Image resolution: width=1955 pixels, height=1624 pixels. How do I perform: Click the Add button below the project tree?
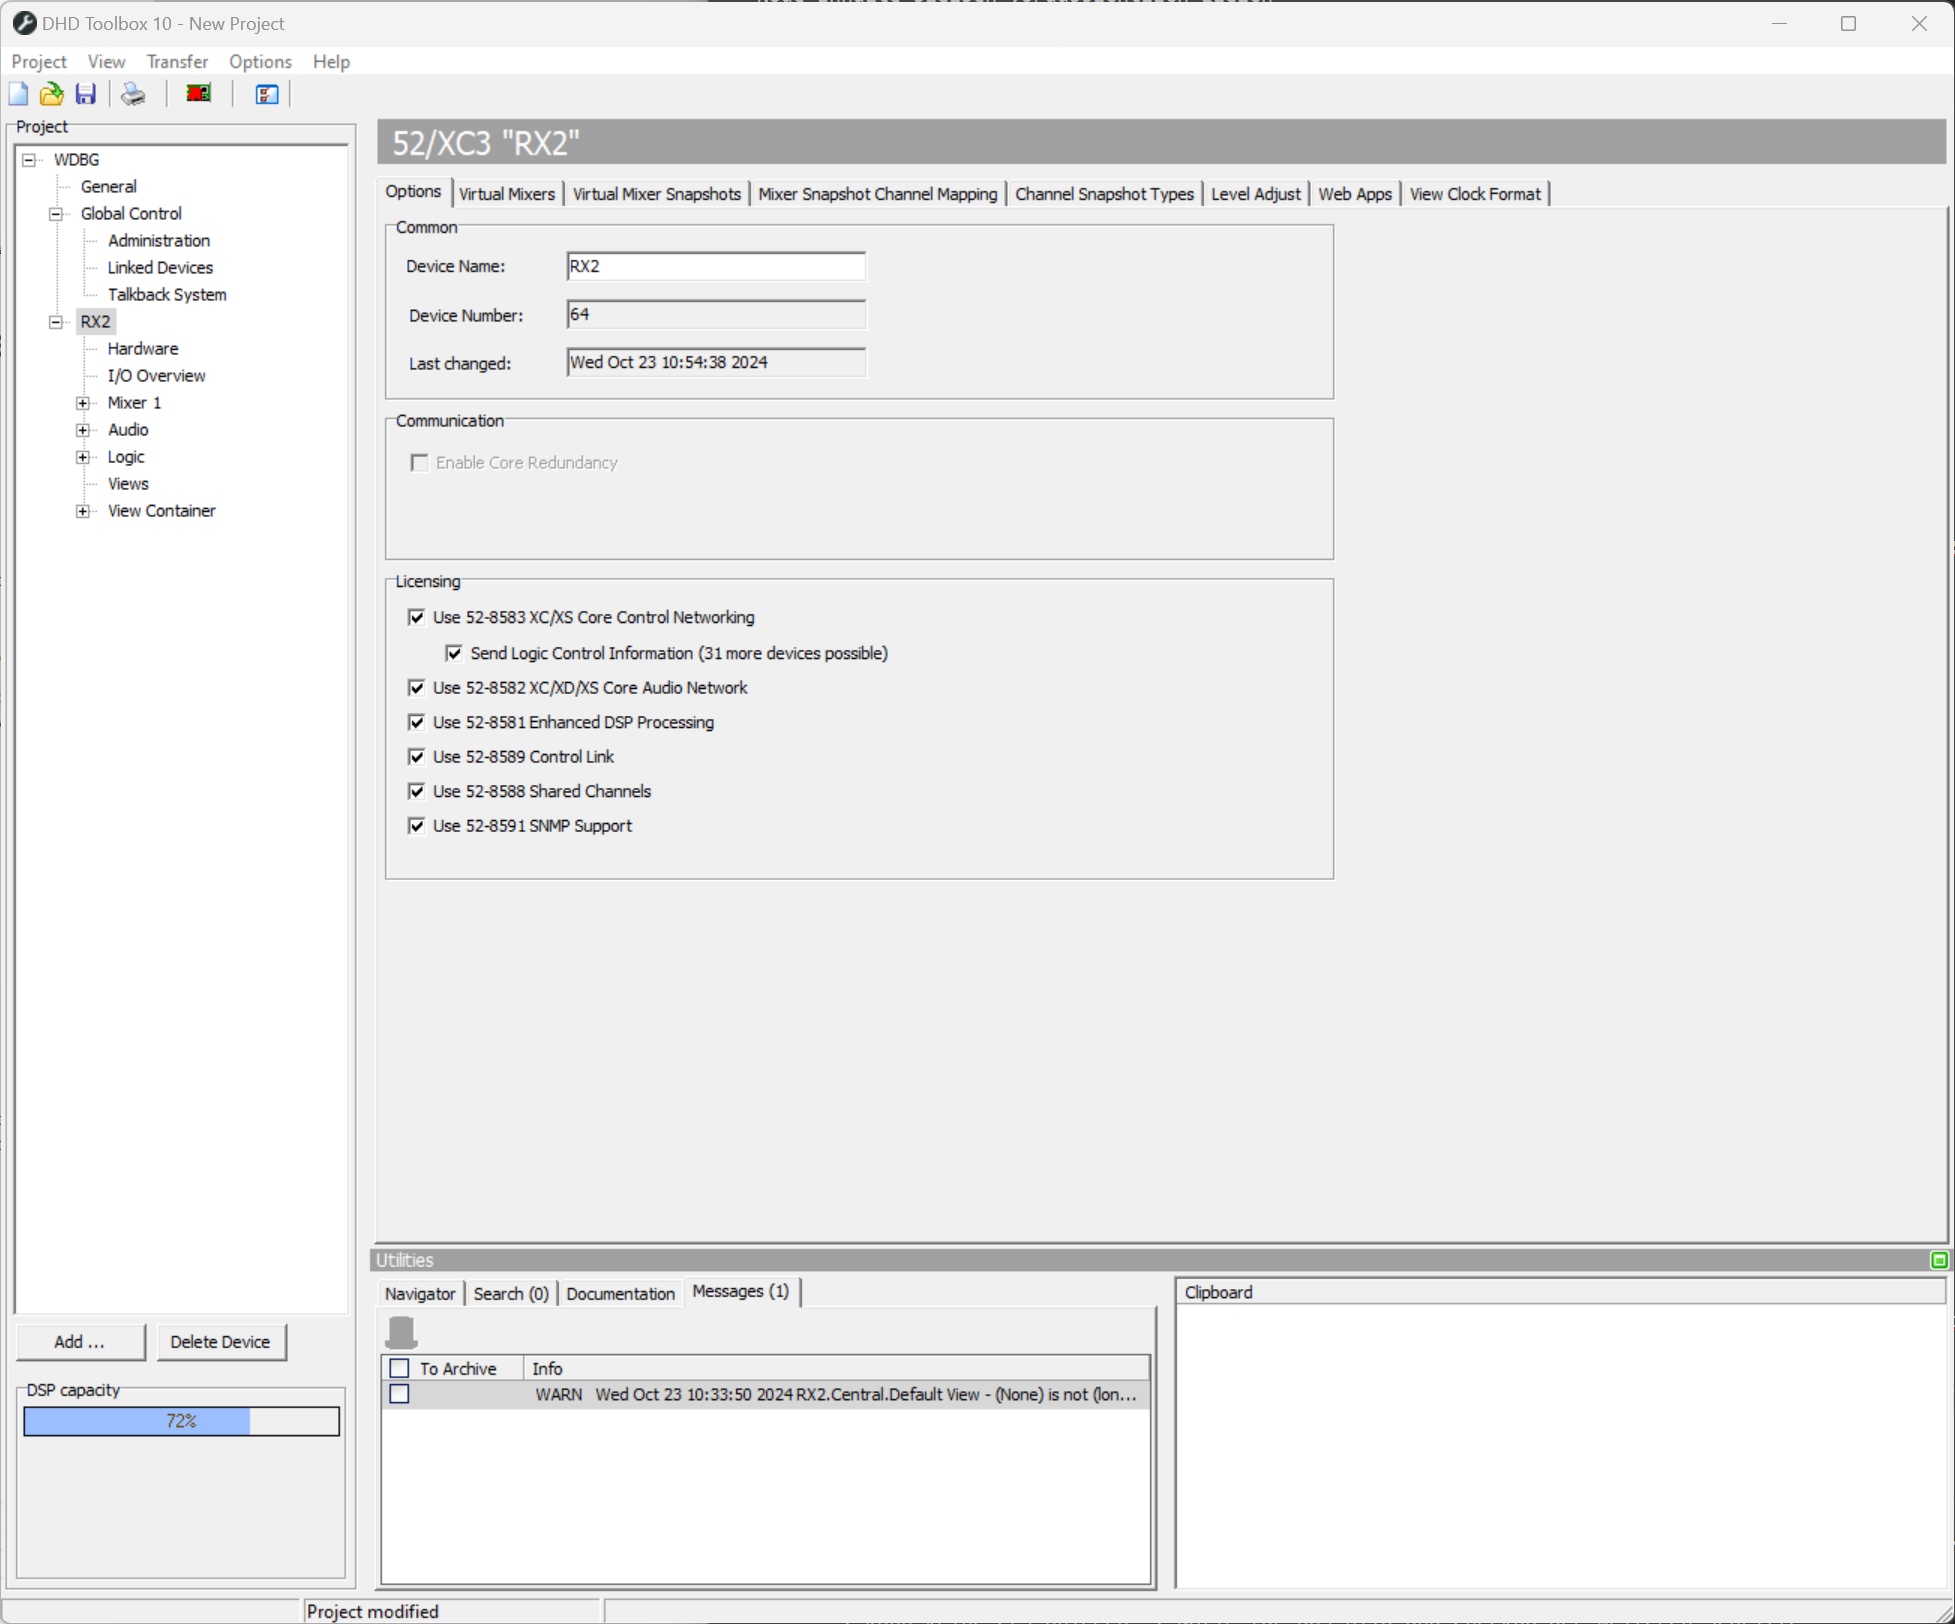(x=81, y=1341)
